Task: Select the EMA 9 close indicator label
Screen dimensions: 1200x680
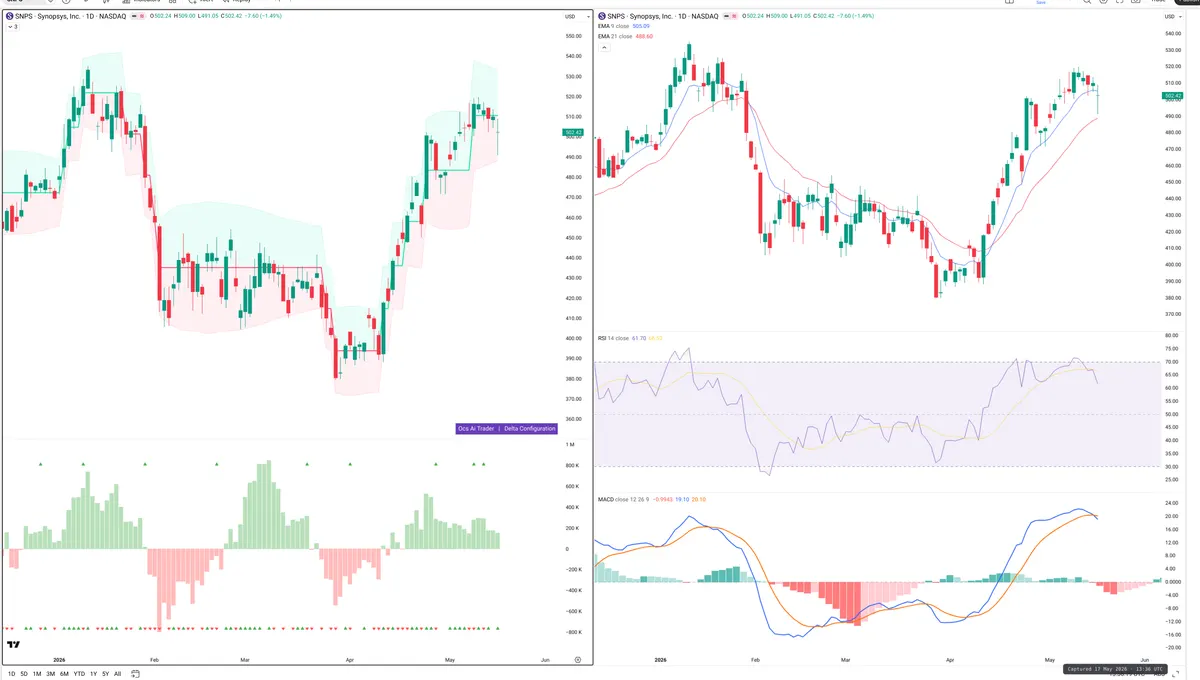Action: coord(615,26)
